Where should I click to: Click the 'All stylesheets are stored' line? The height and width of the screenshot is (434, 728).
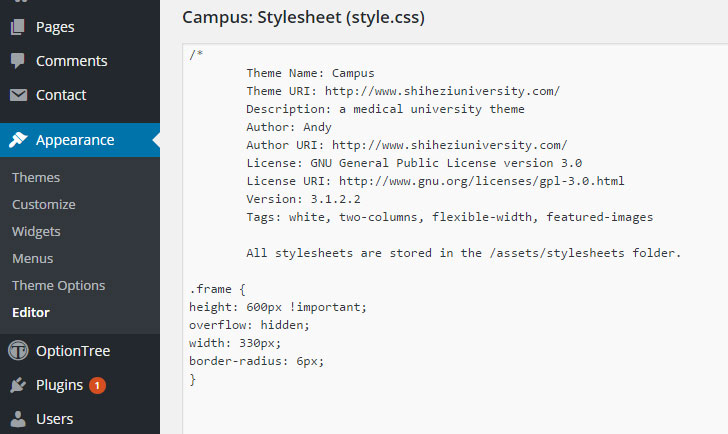[x=463, y=253]
